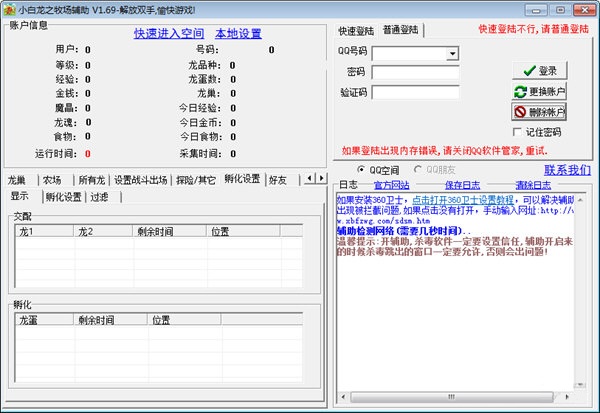Click the 剩余时间 column header in 交配 table
The image size is (600, 413).
(x=170, y=231)
